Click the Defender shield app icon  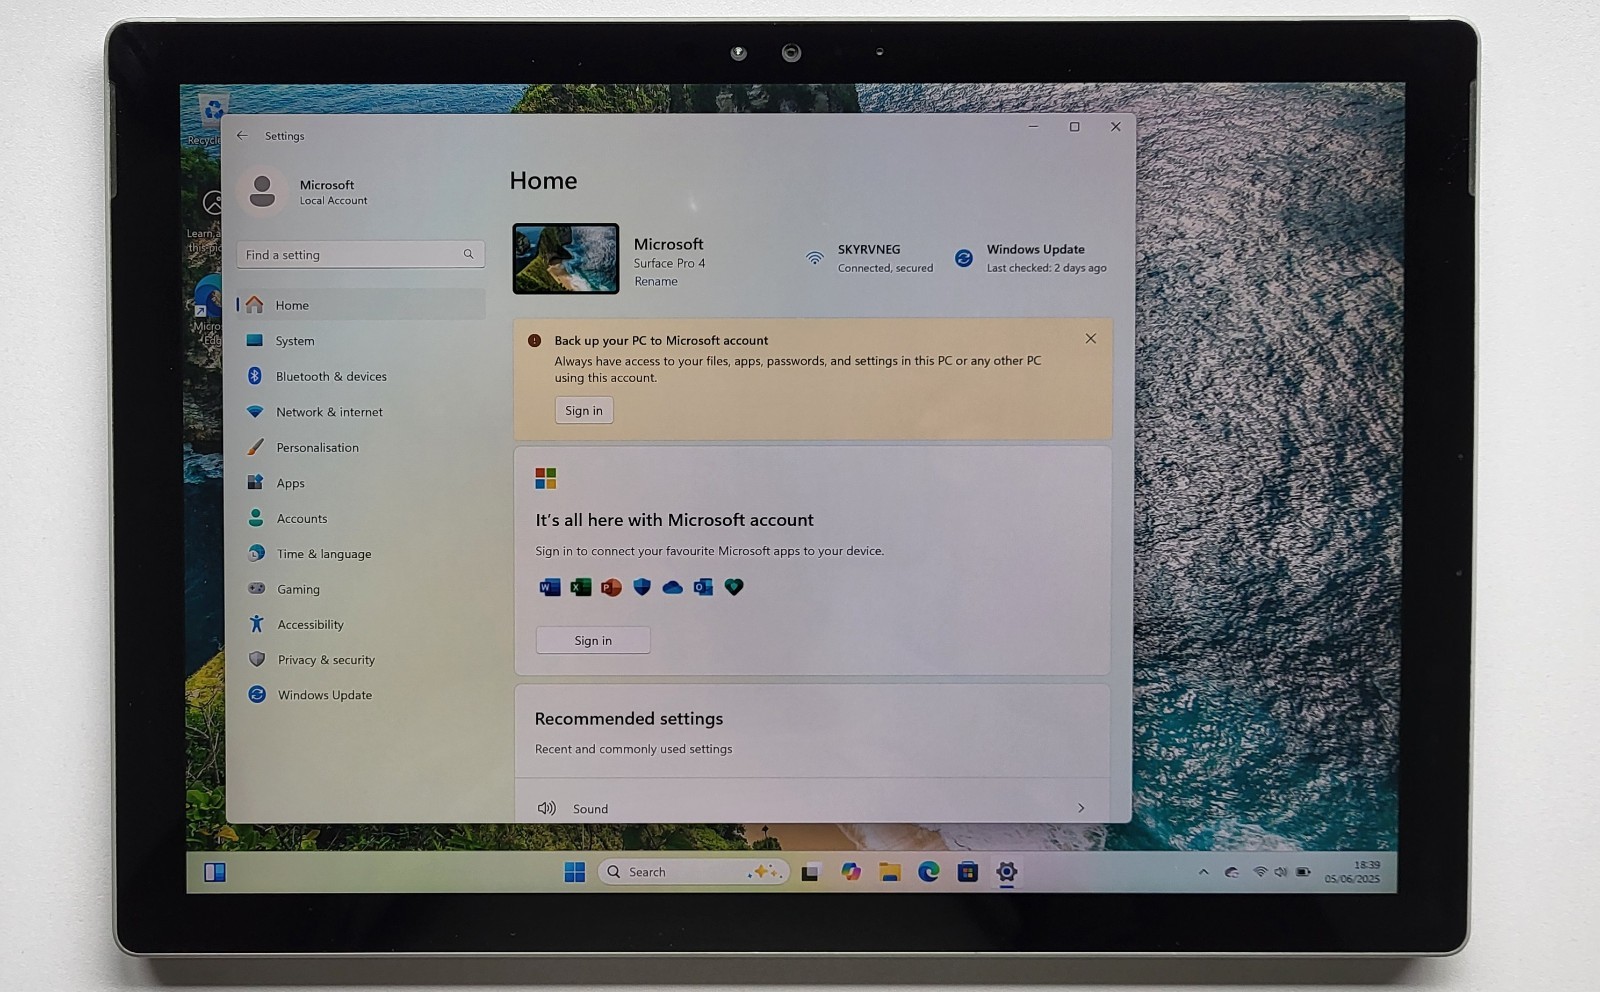click(642, 587)
